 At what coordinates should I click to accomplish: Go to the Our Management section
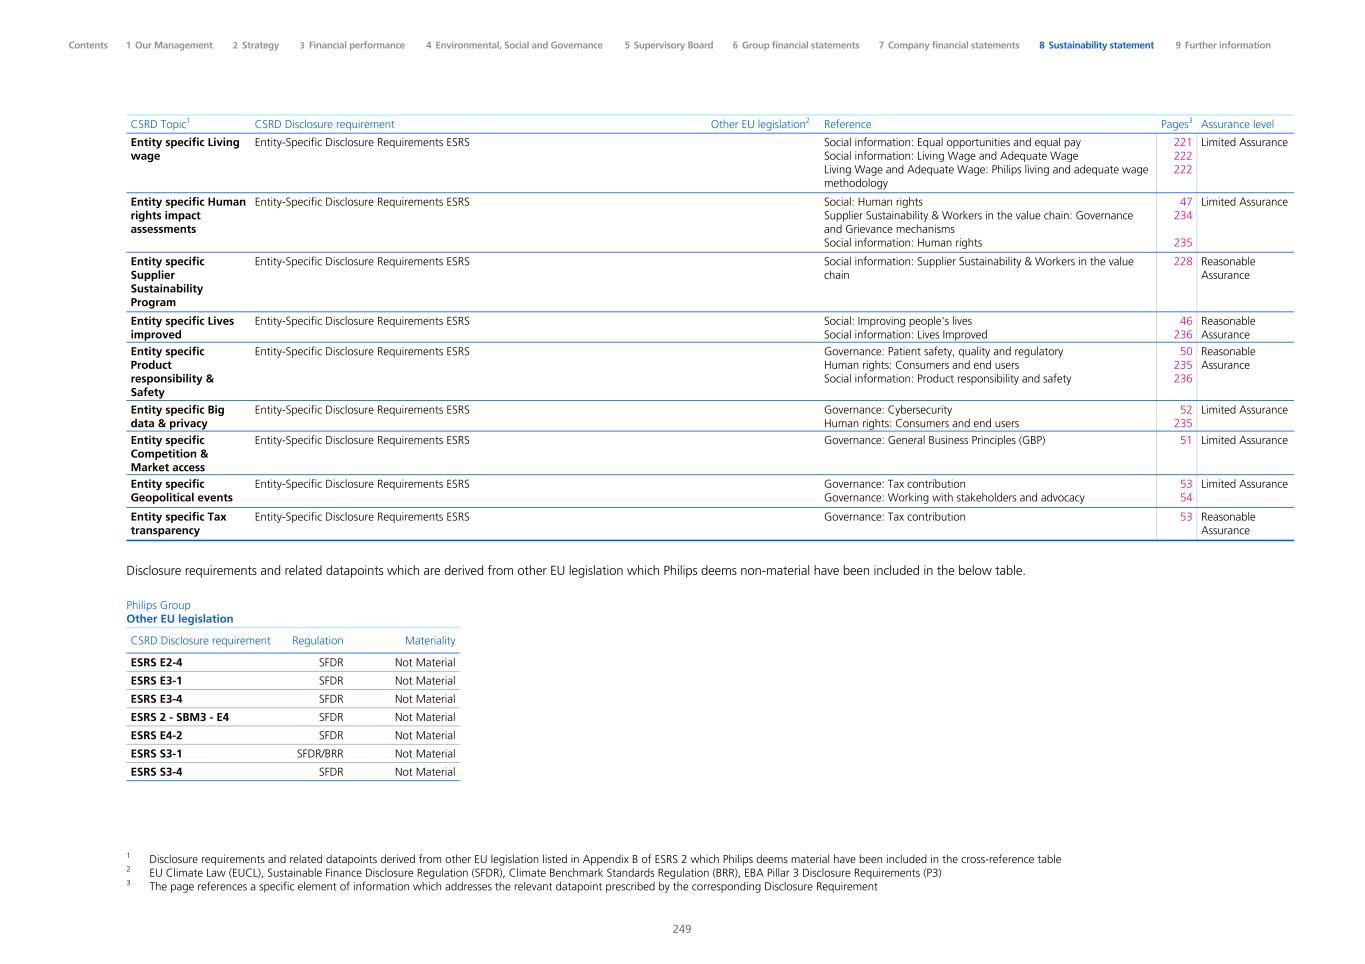[x=169, y=45]
